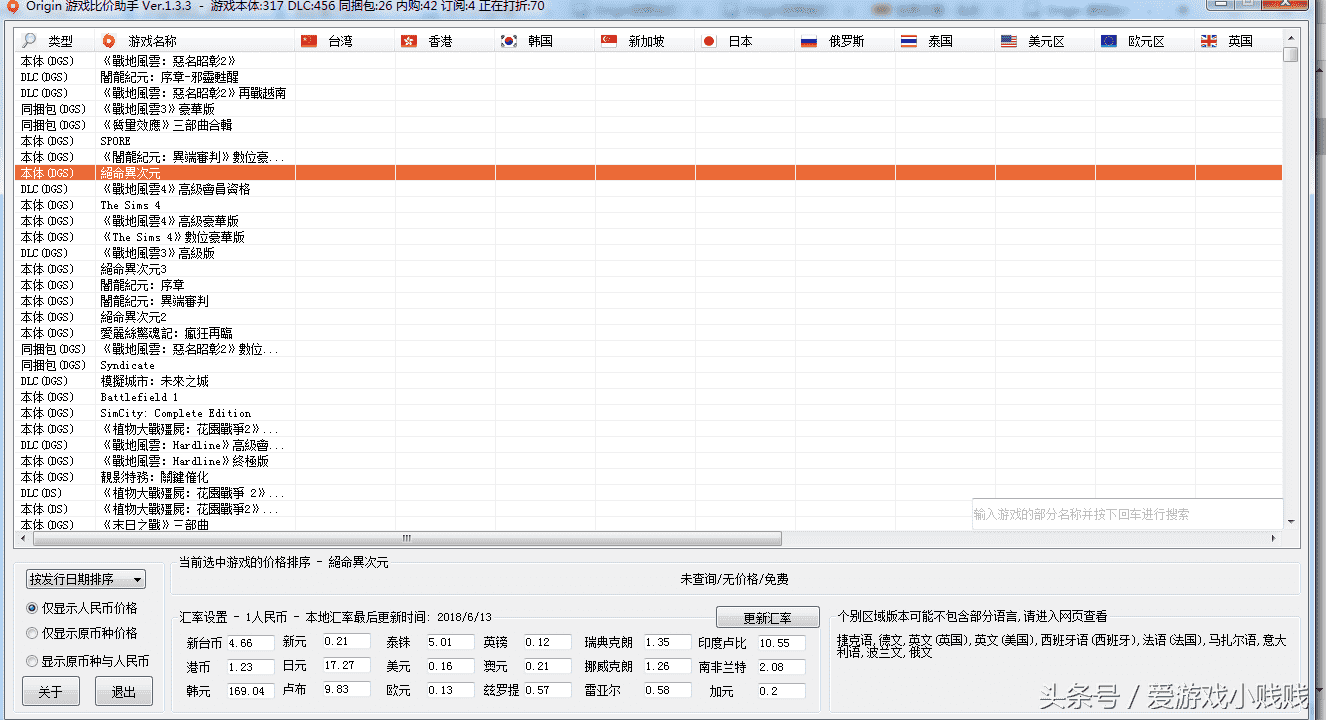Viewport: 1326px width, 720px height.
Task: Click the South Korea flag icon
Action: pos(509,41)
